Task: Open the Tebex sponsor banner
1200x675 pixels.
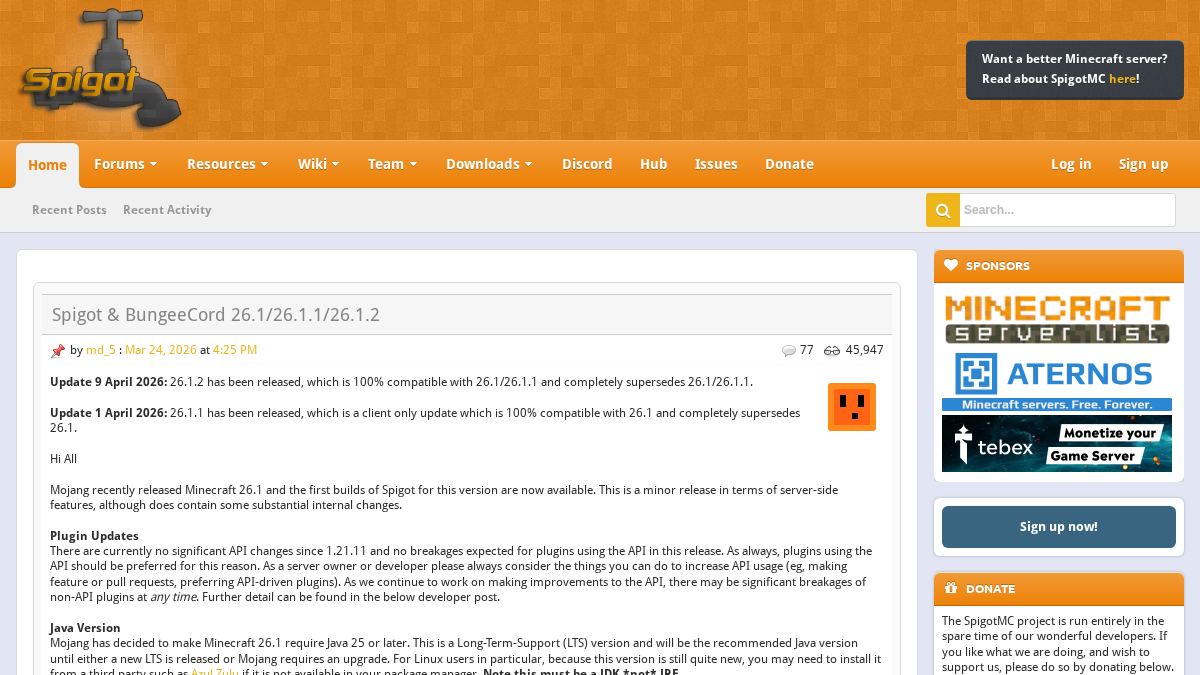Action: click(x=1057, y=443)
